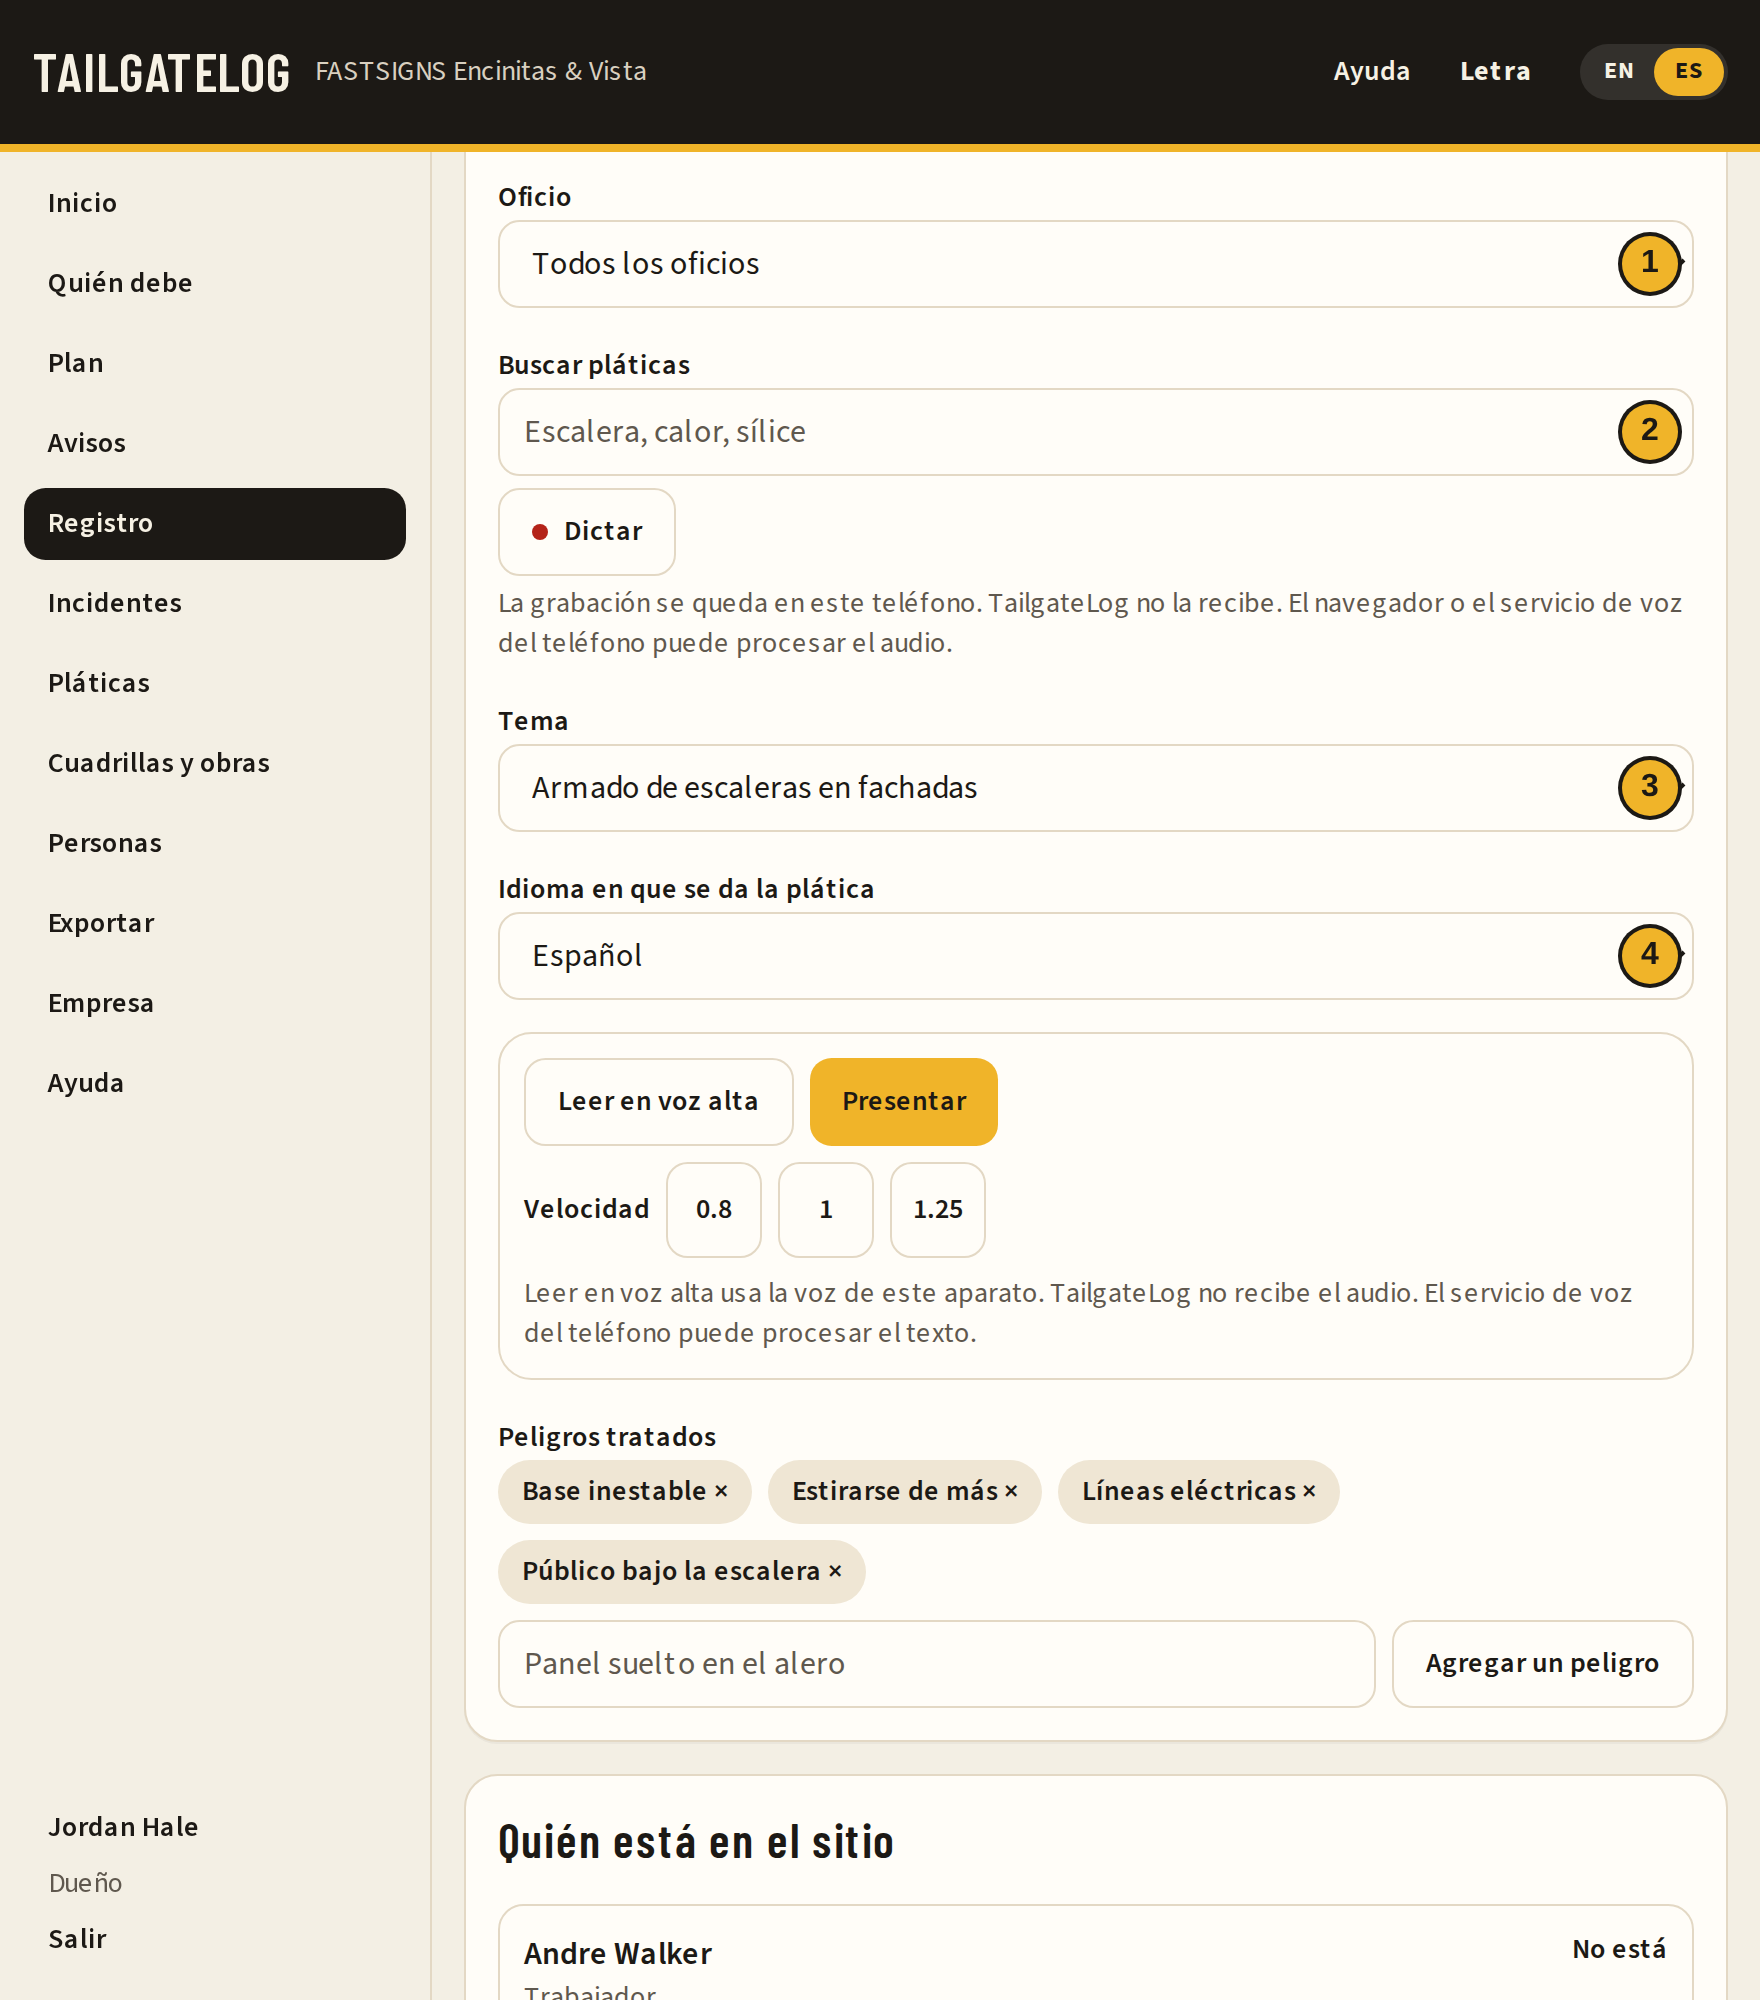Click the TailgateLog logo

162,73
